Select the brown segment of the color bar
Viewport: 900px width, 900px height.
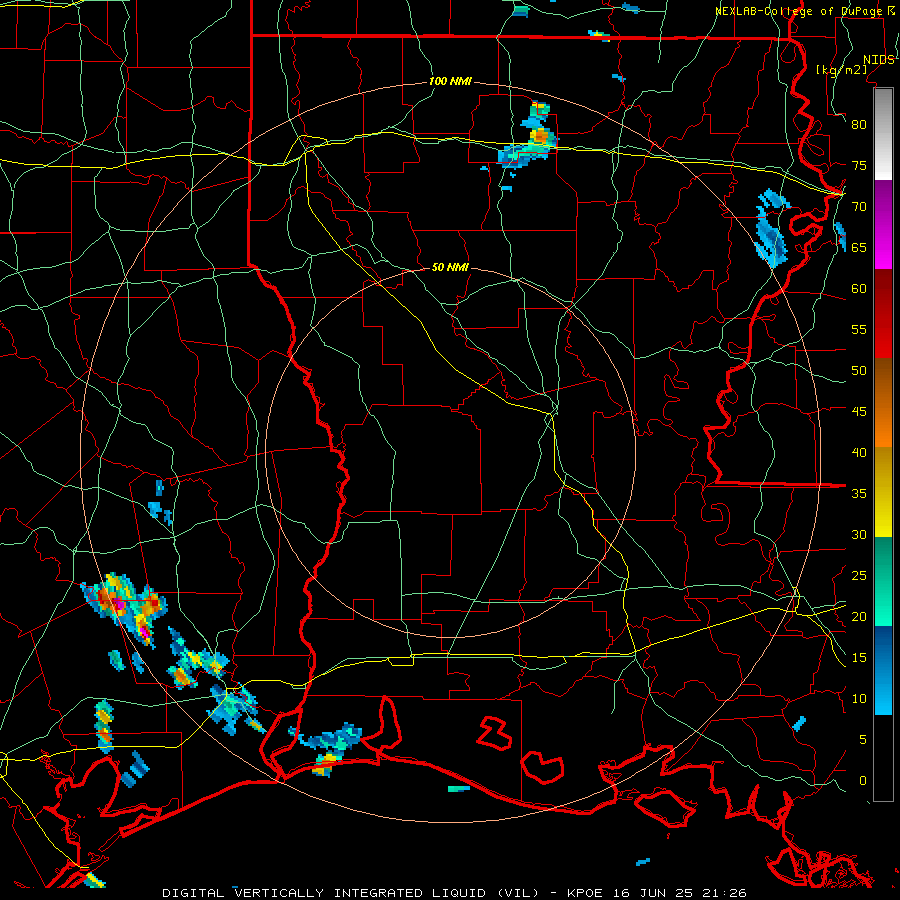click(883, 381)
